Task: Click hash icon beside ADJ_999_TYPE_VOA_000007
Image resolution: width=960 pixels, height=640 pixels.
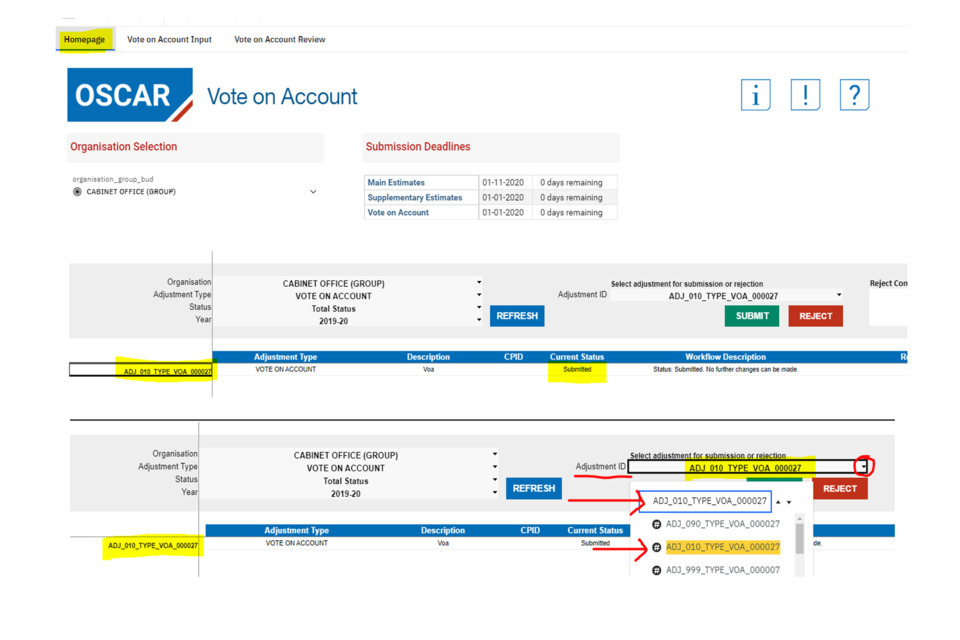Action: tap(657, 570)
